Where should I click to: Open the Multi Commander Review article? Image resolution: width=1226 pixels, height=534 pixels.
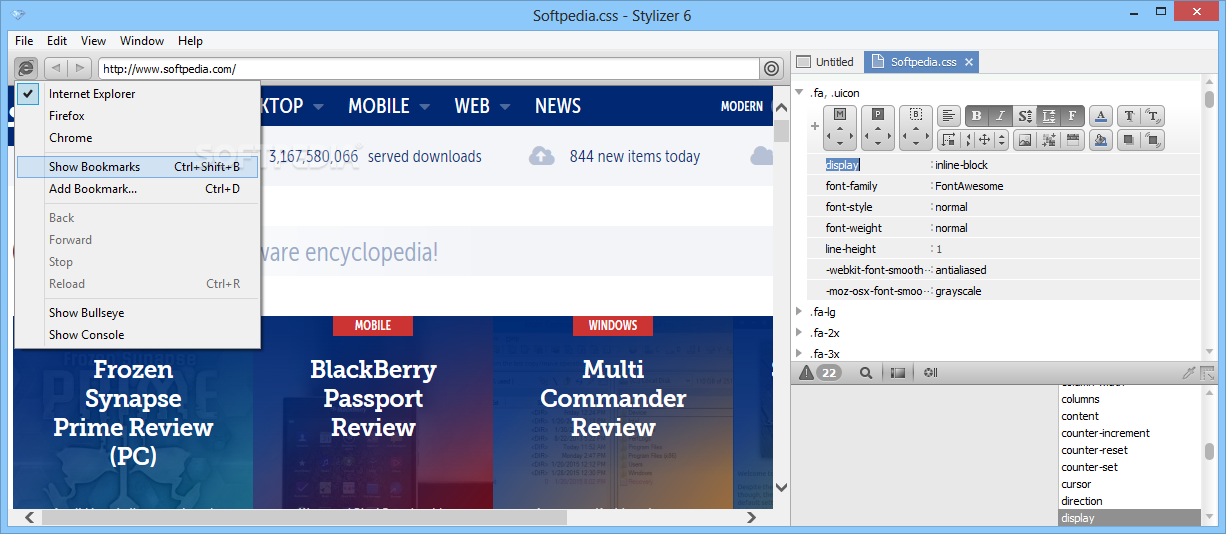tap(613, 399)
